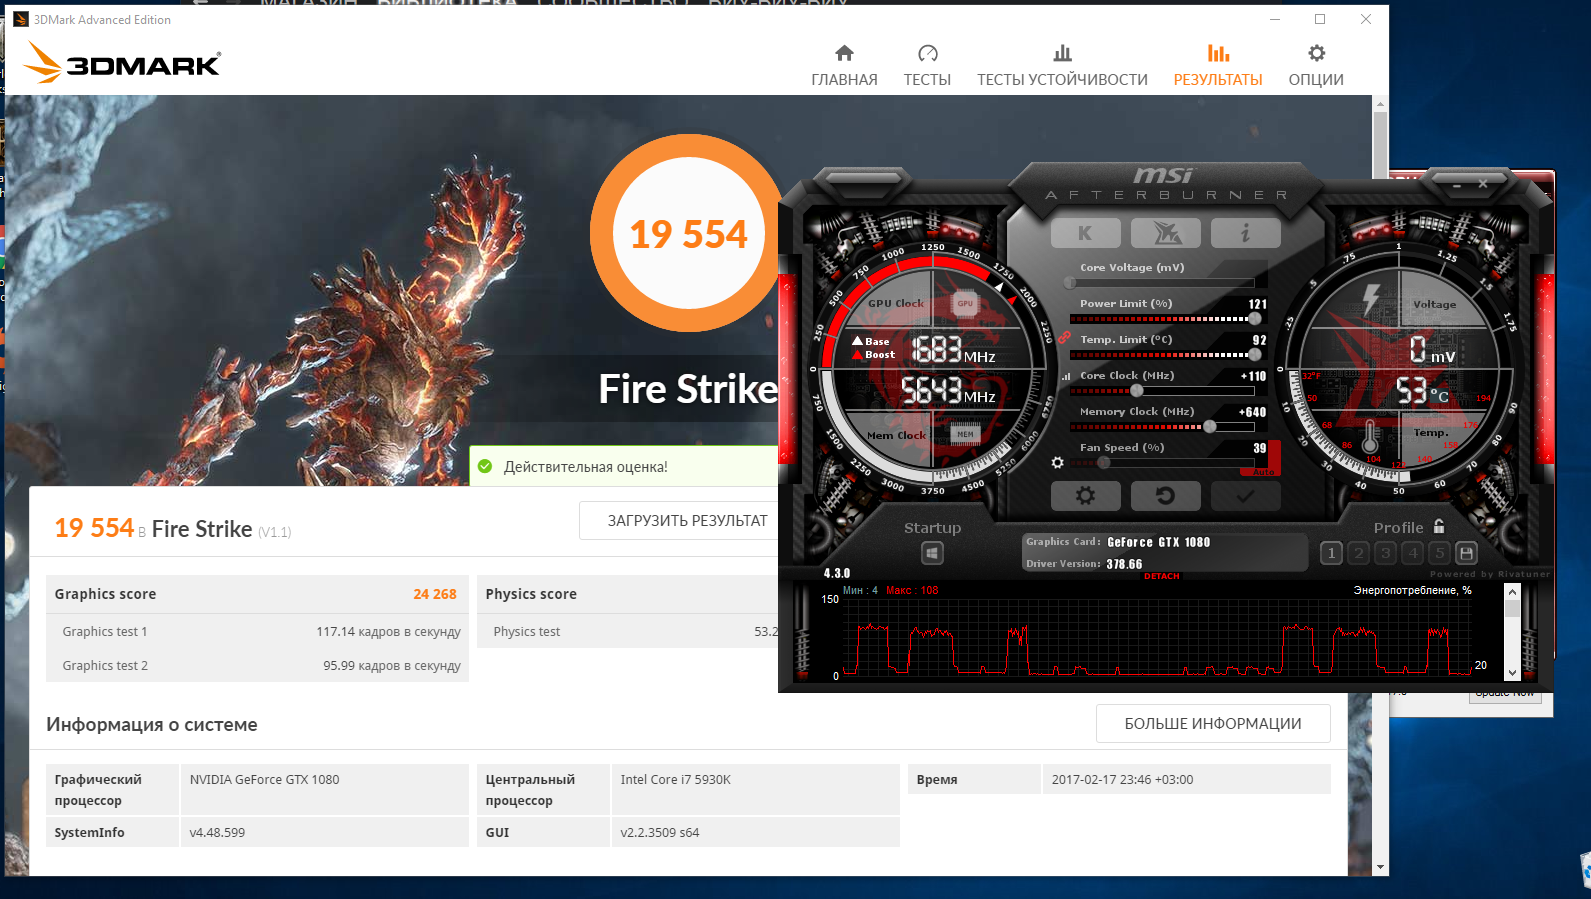Click Afterburner graph scroll down arrow

click(x=1512, y=673)
